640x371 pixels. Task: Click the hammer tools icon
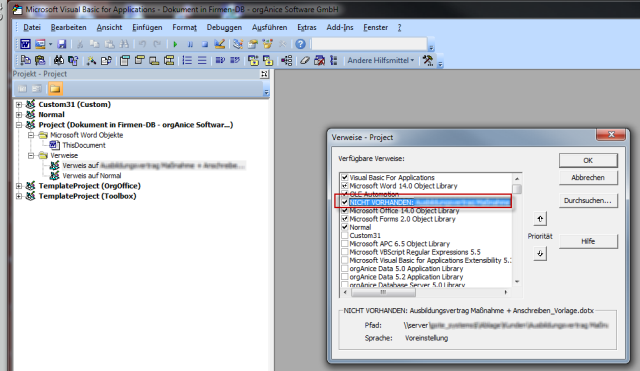[x=428, y=60]
